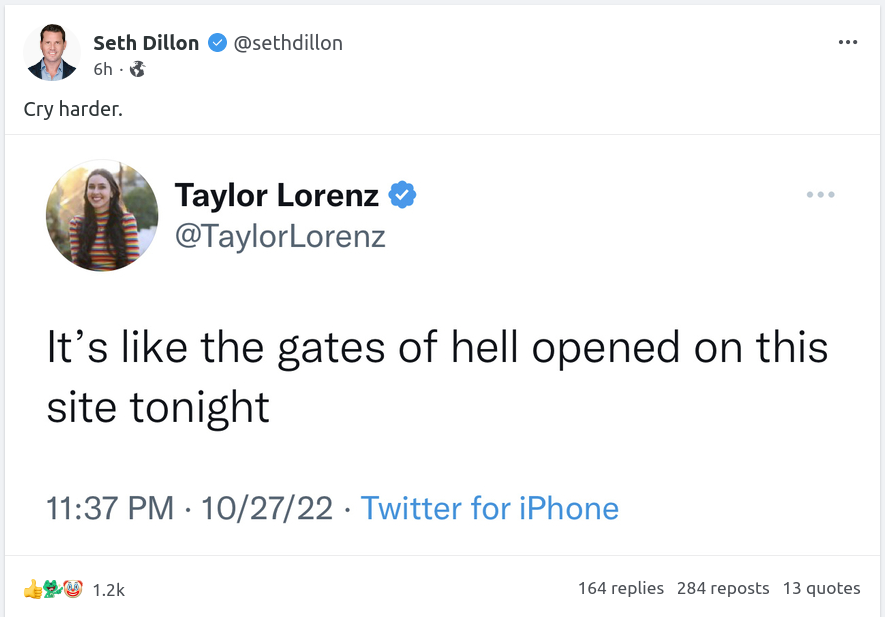Click the globe visibility icon
The width and height of the screenshot is (885, 617).
click(x=138, y=70)
